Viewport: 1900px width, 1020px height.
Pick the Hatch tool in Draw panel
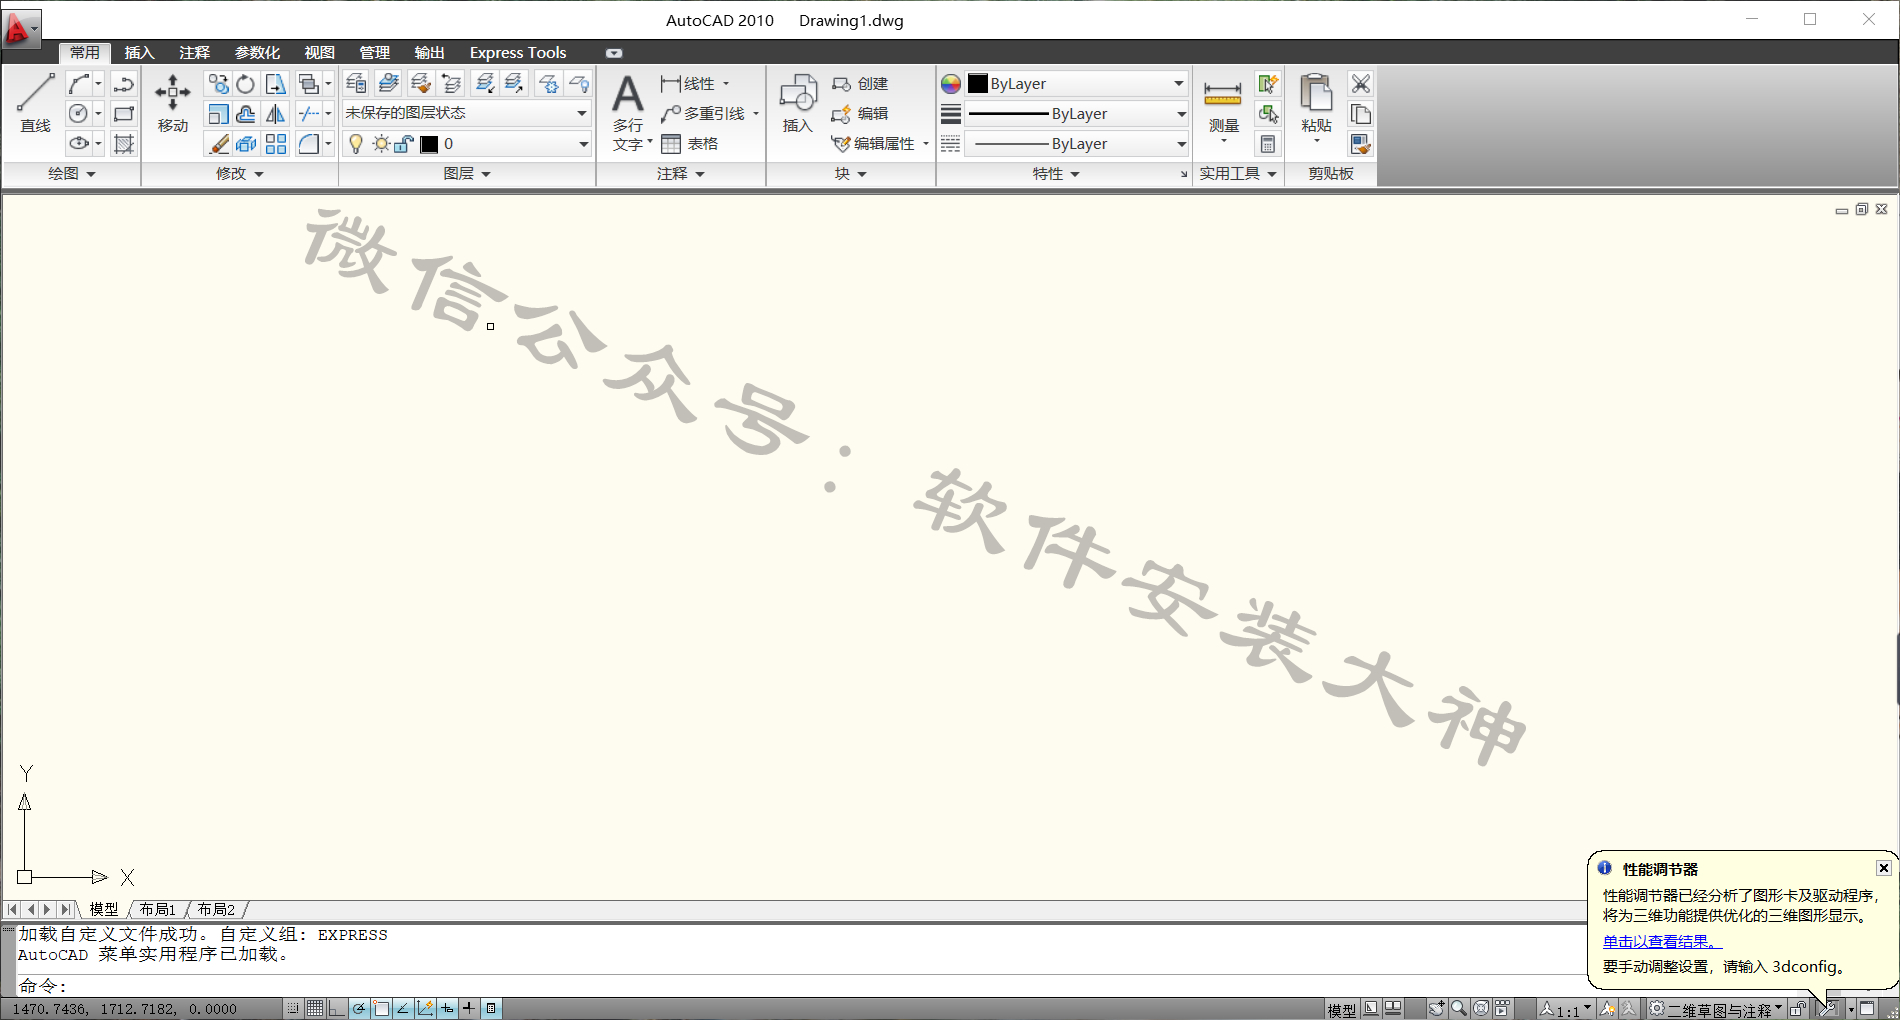click(x=124, y=144)
